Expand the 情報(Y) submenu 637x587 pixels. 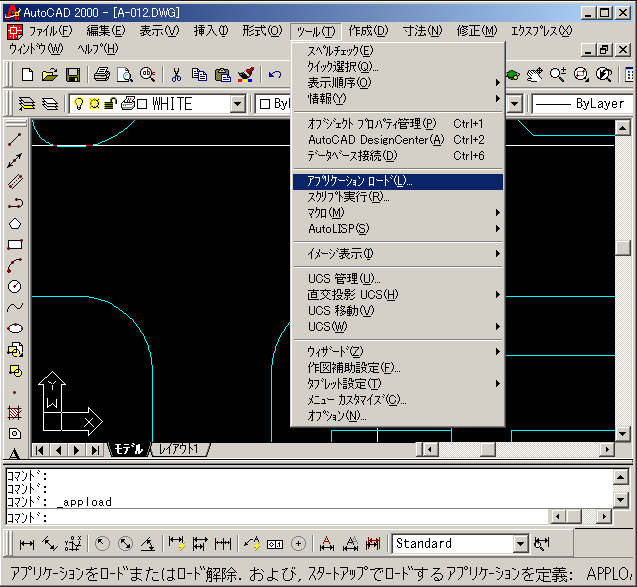tap(398, 99)
